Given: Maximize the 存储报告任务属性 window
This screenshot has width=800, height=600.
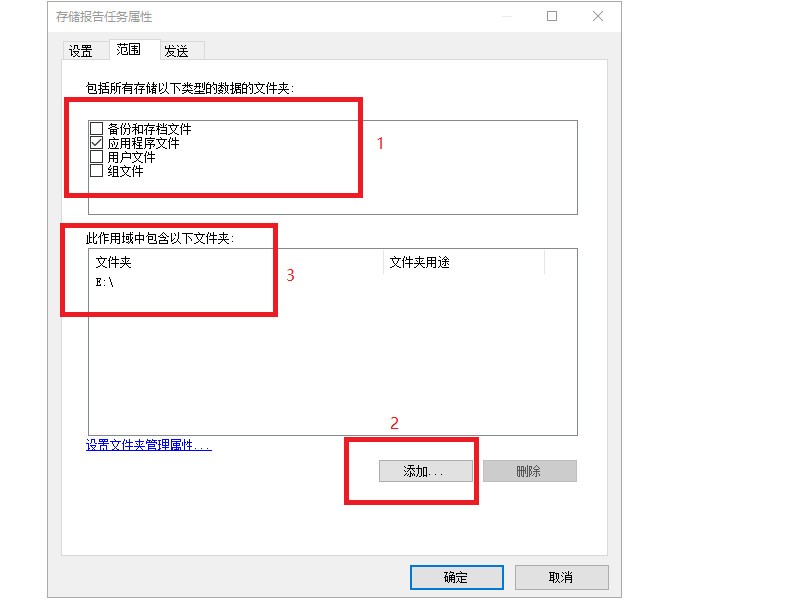Looking at the screenshot, I should 552,16.
